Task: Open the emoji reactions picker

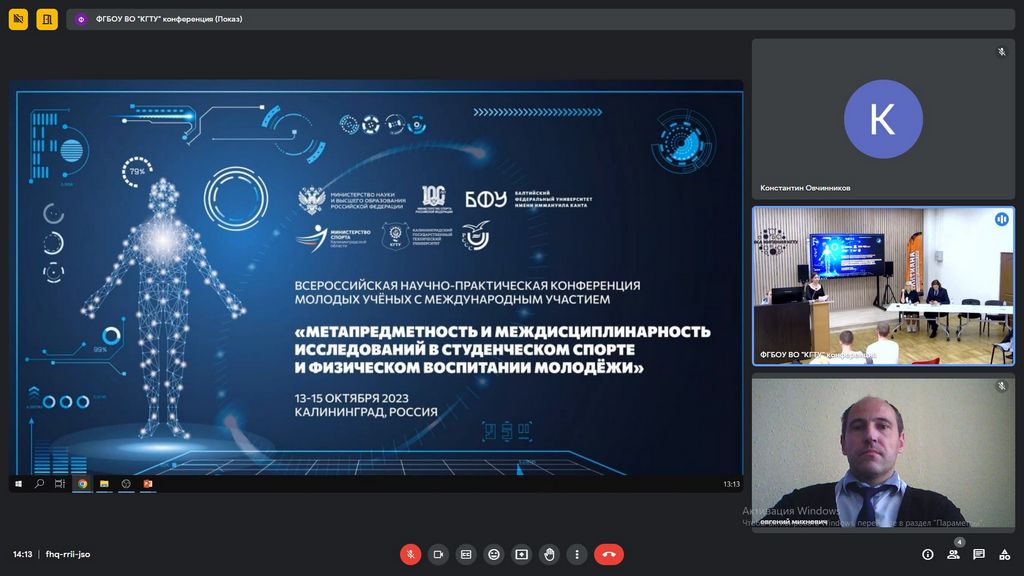Action: point(493,554)
